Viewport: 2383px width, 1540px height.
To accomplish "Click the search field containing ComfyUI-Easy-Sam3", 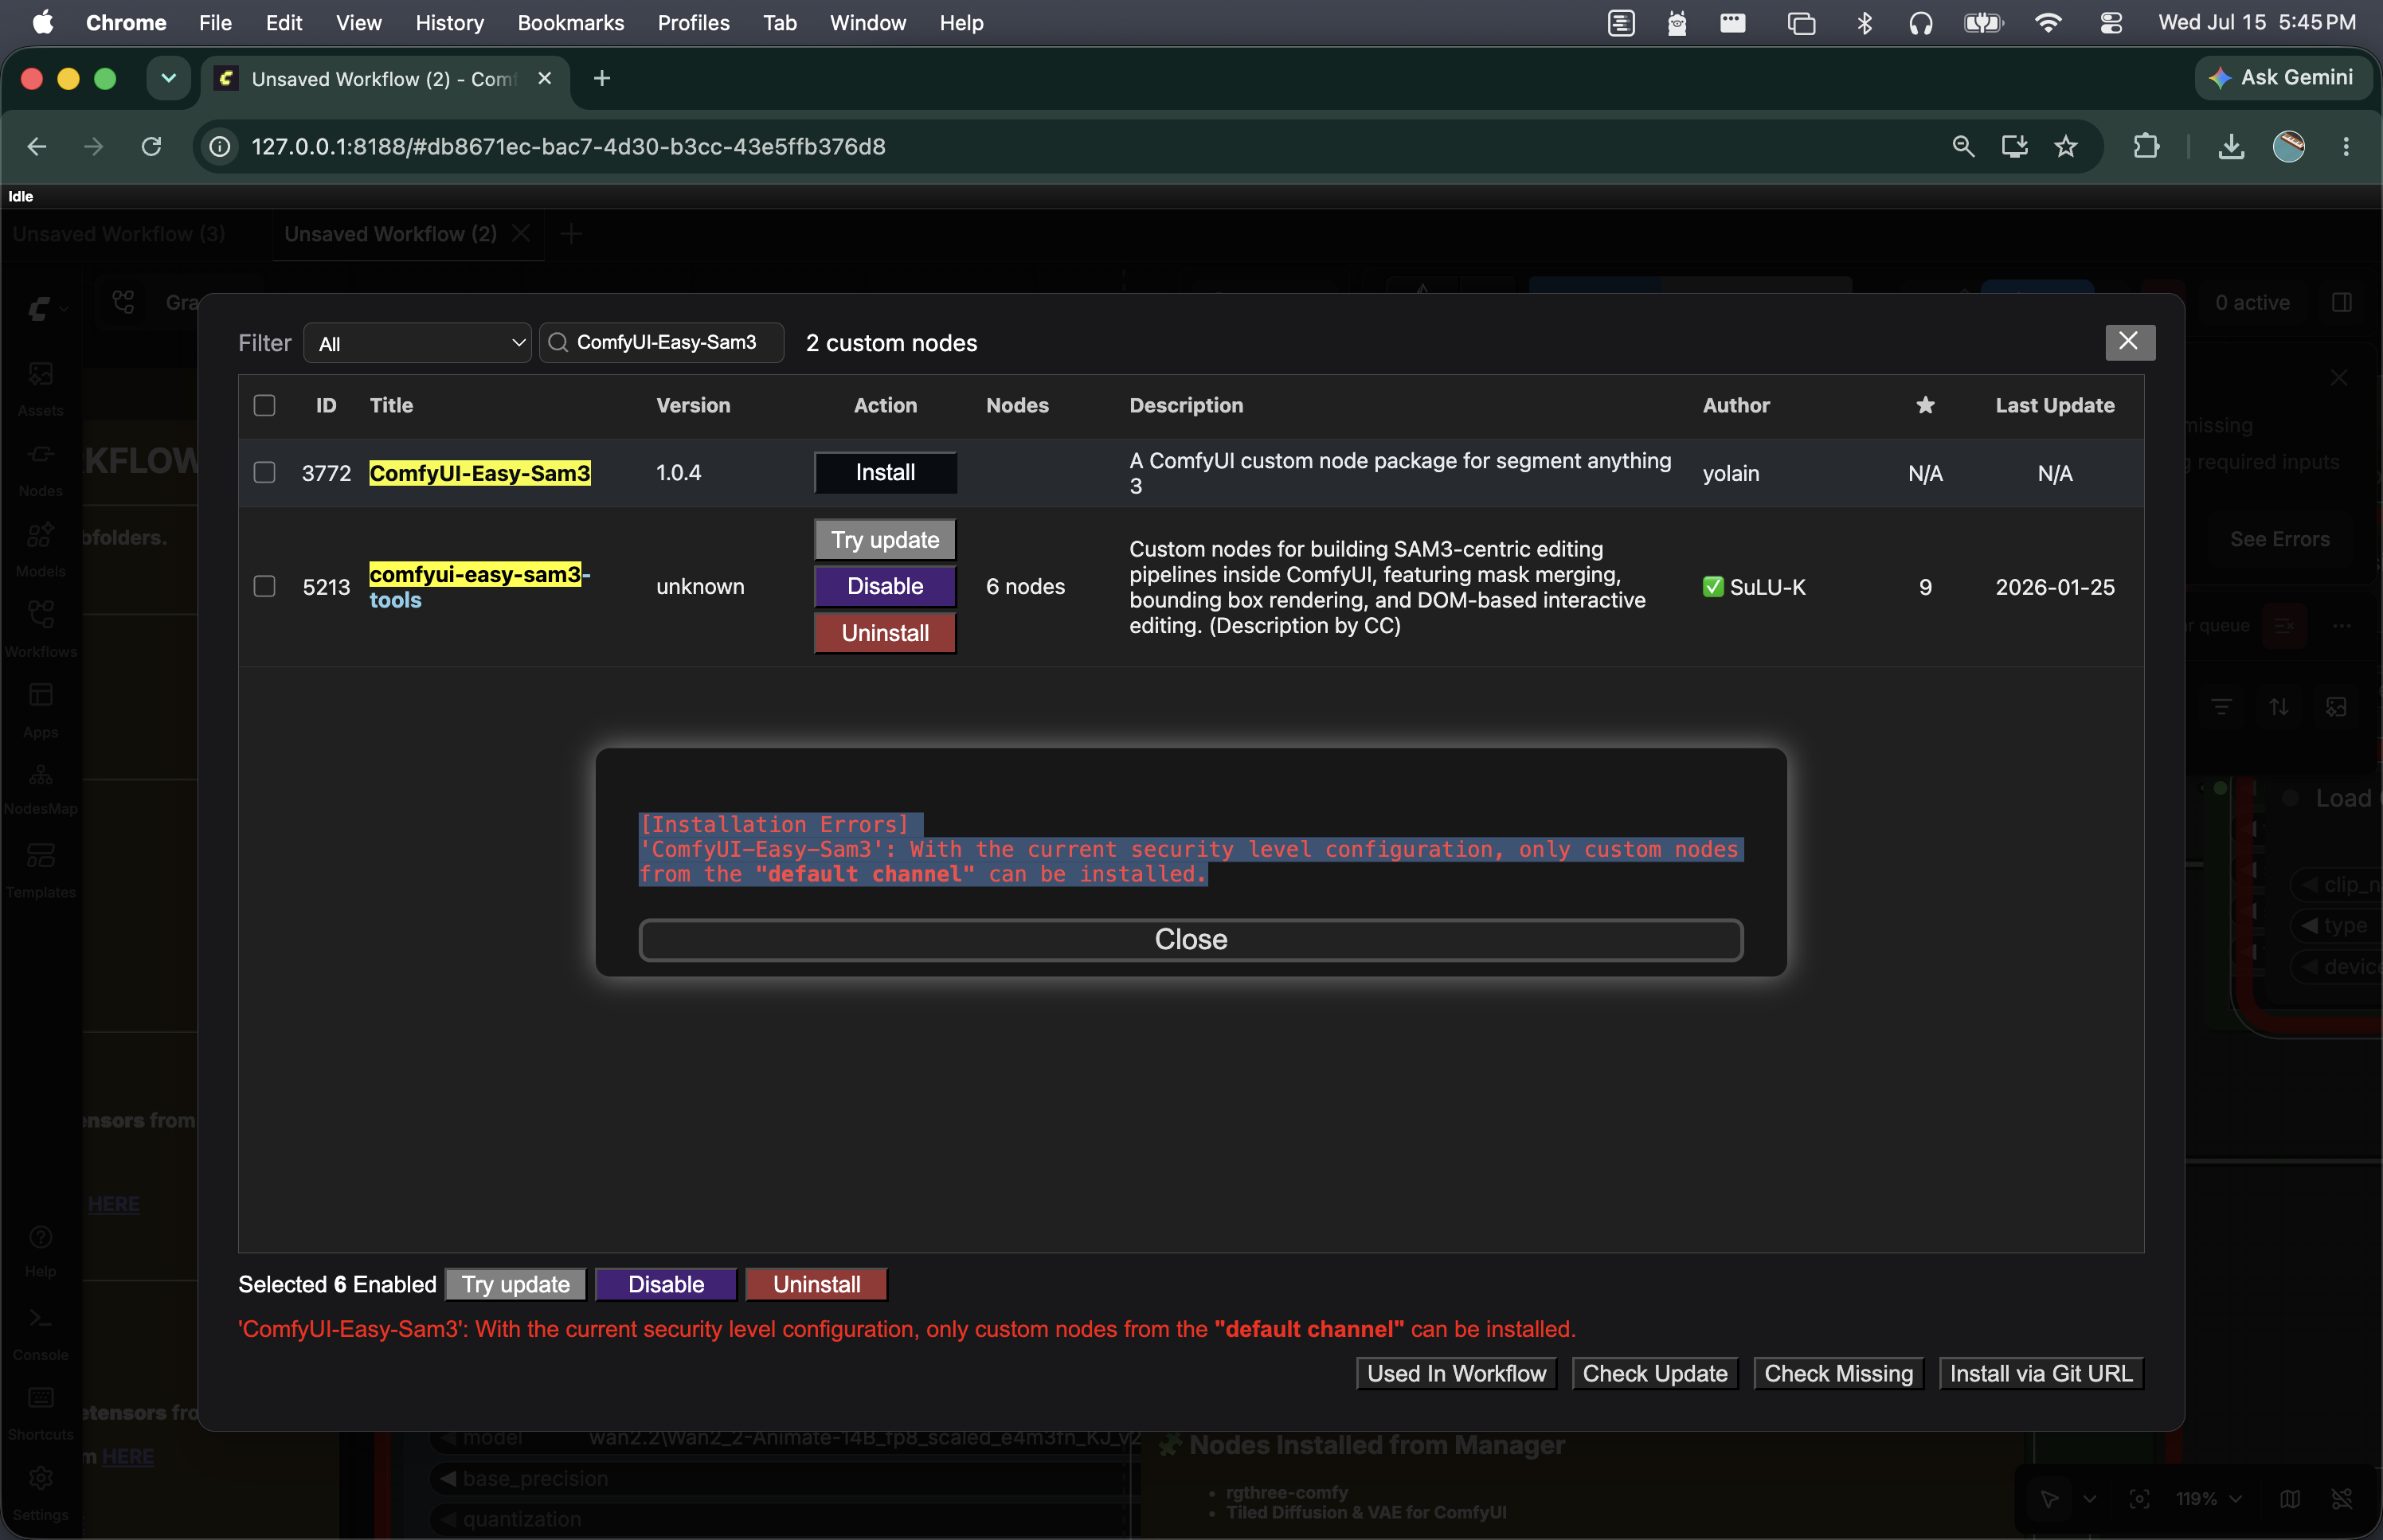I will 662,342.
